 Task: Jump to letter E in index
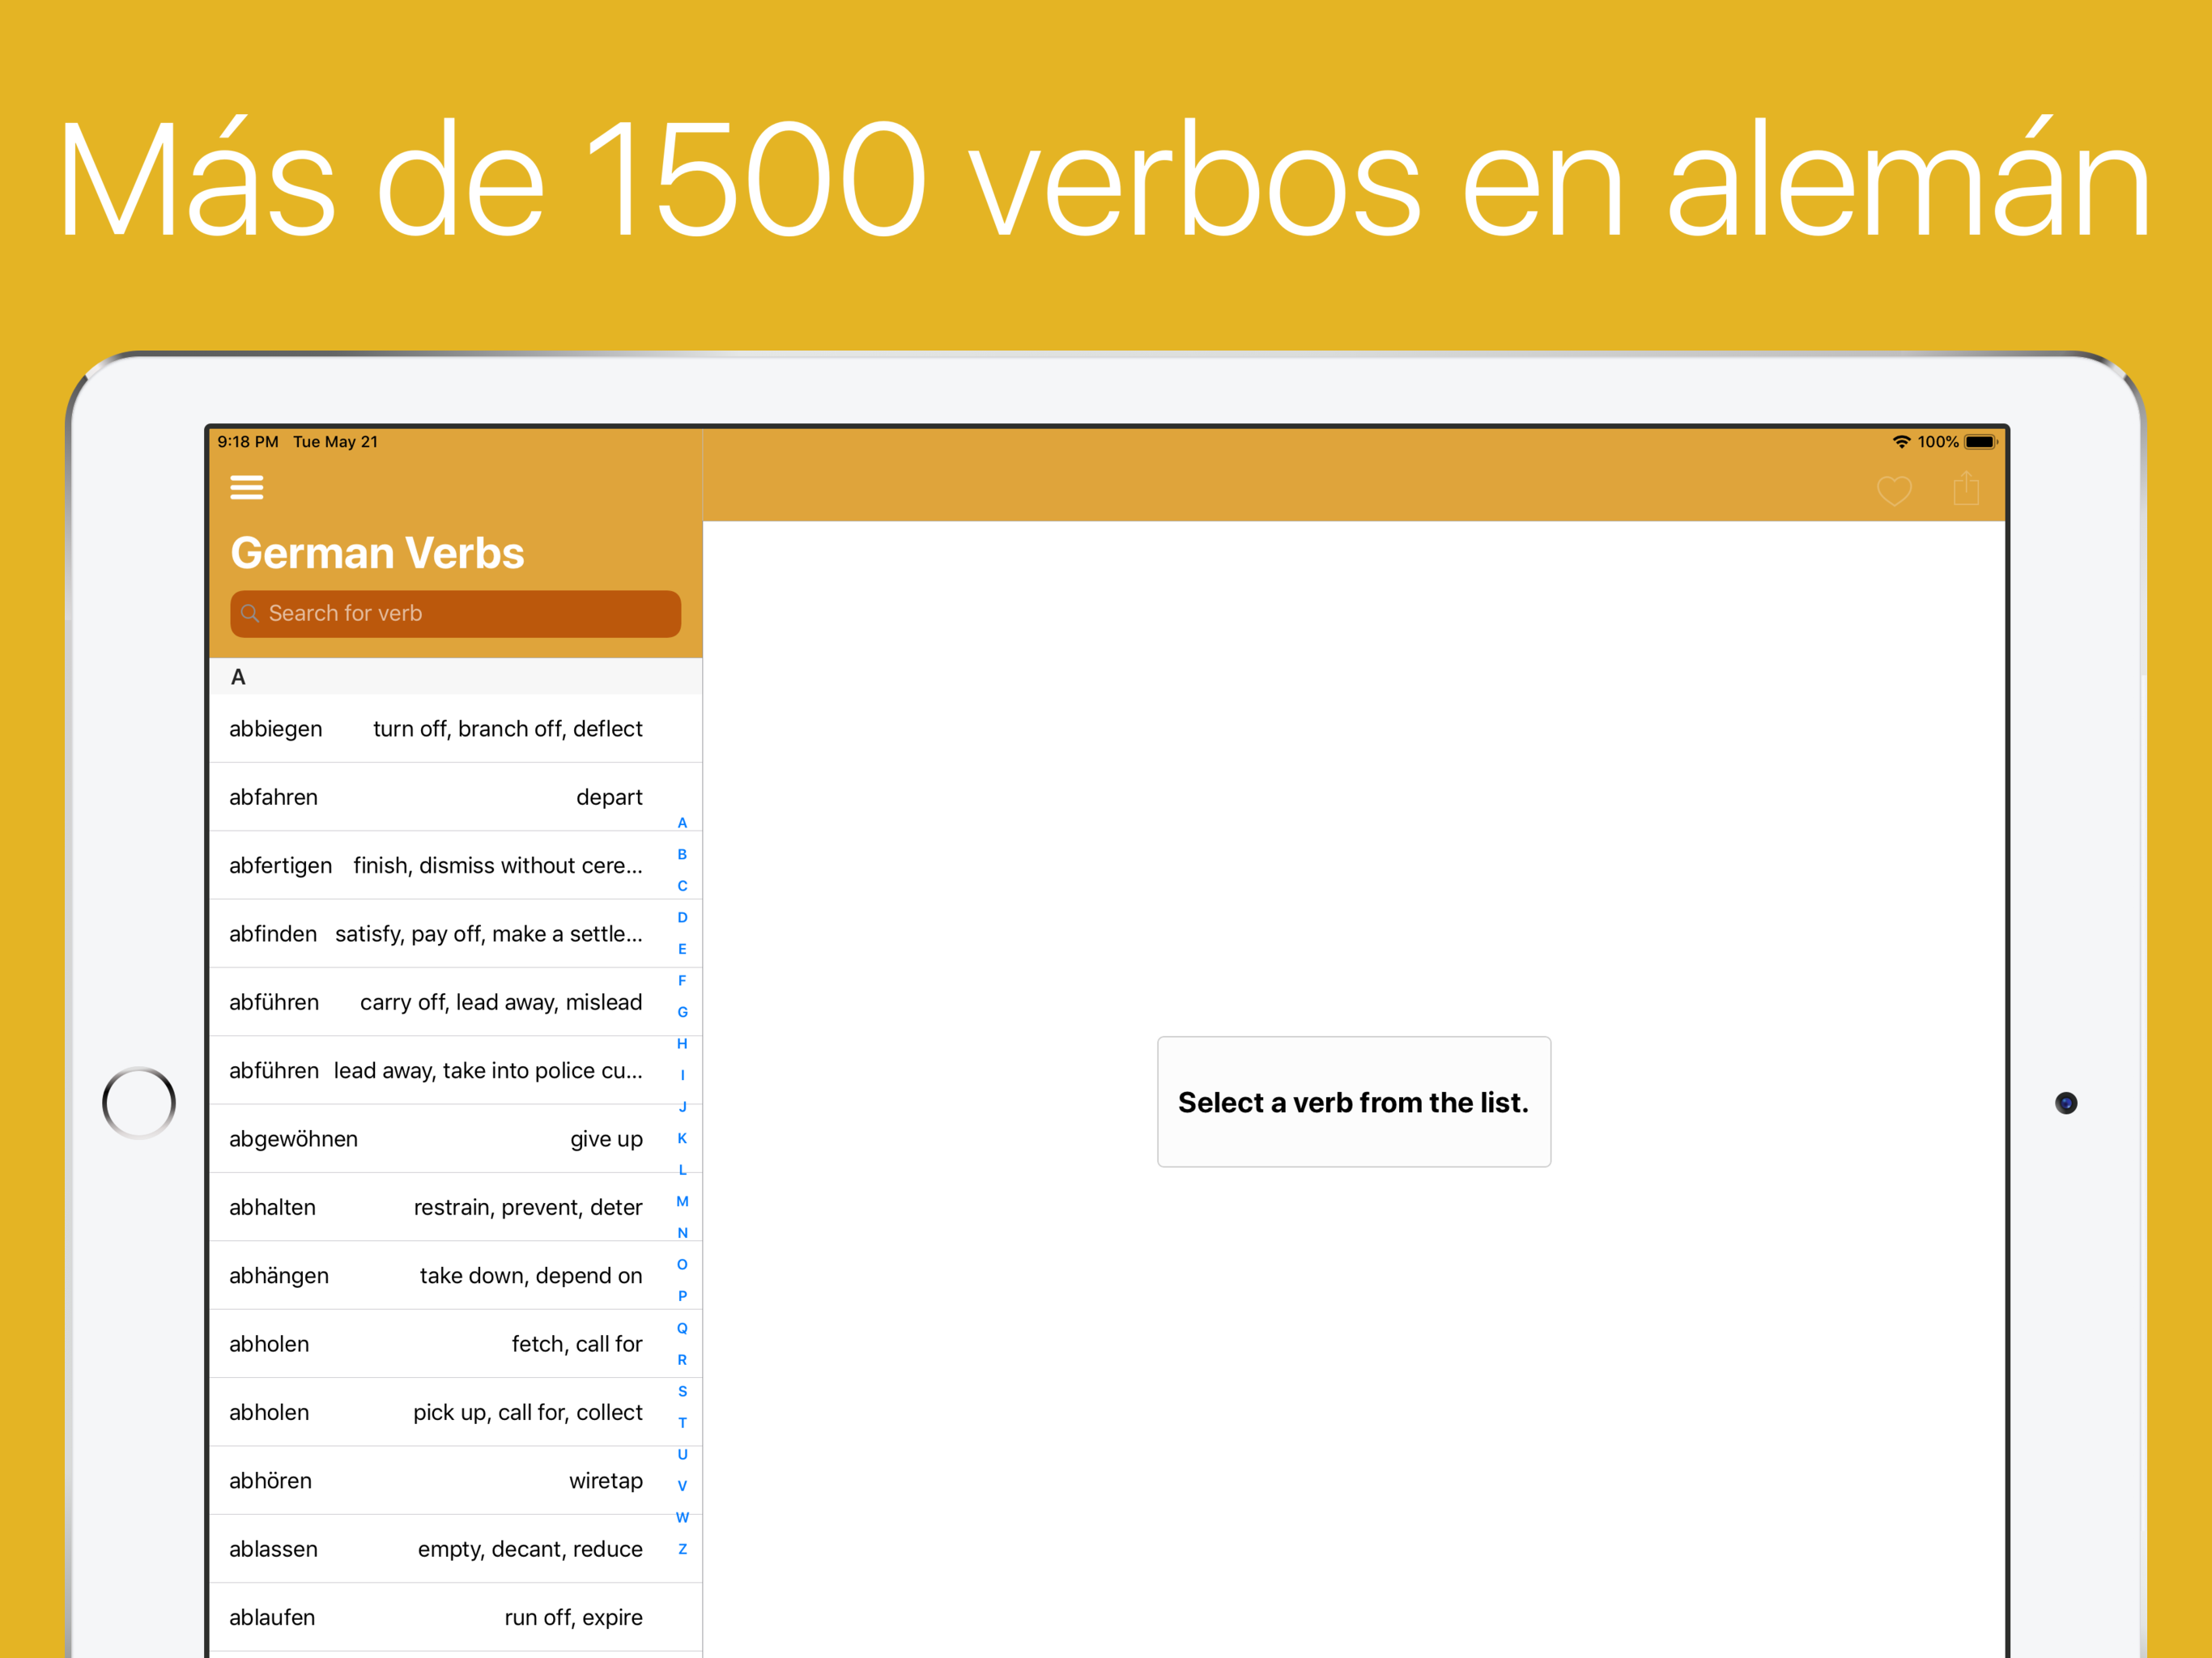[682, 949]
